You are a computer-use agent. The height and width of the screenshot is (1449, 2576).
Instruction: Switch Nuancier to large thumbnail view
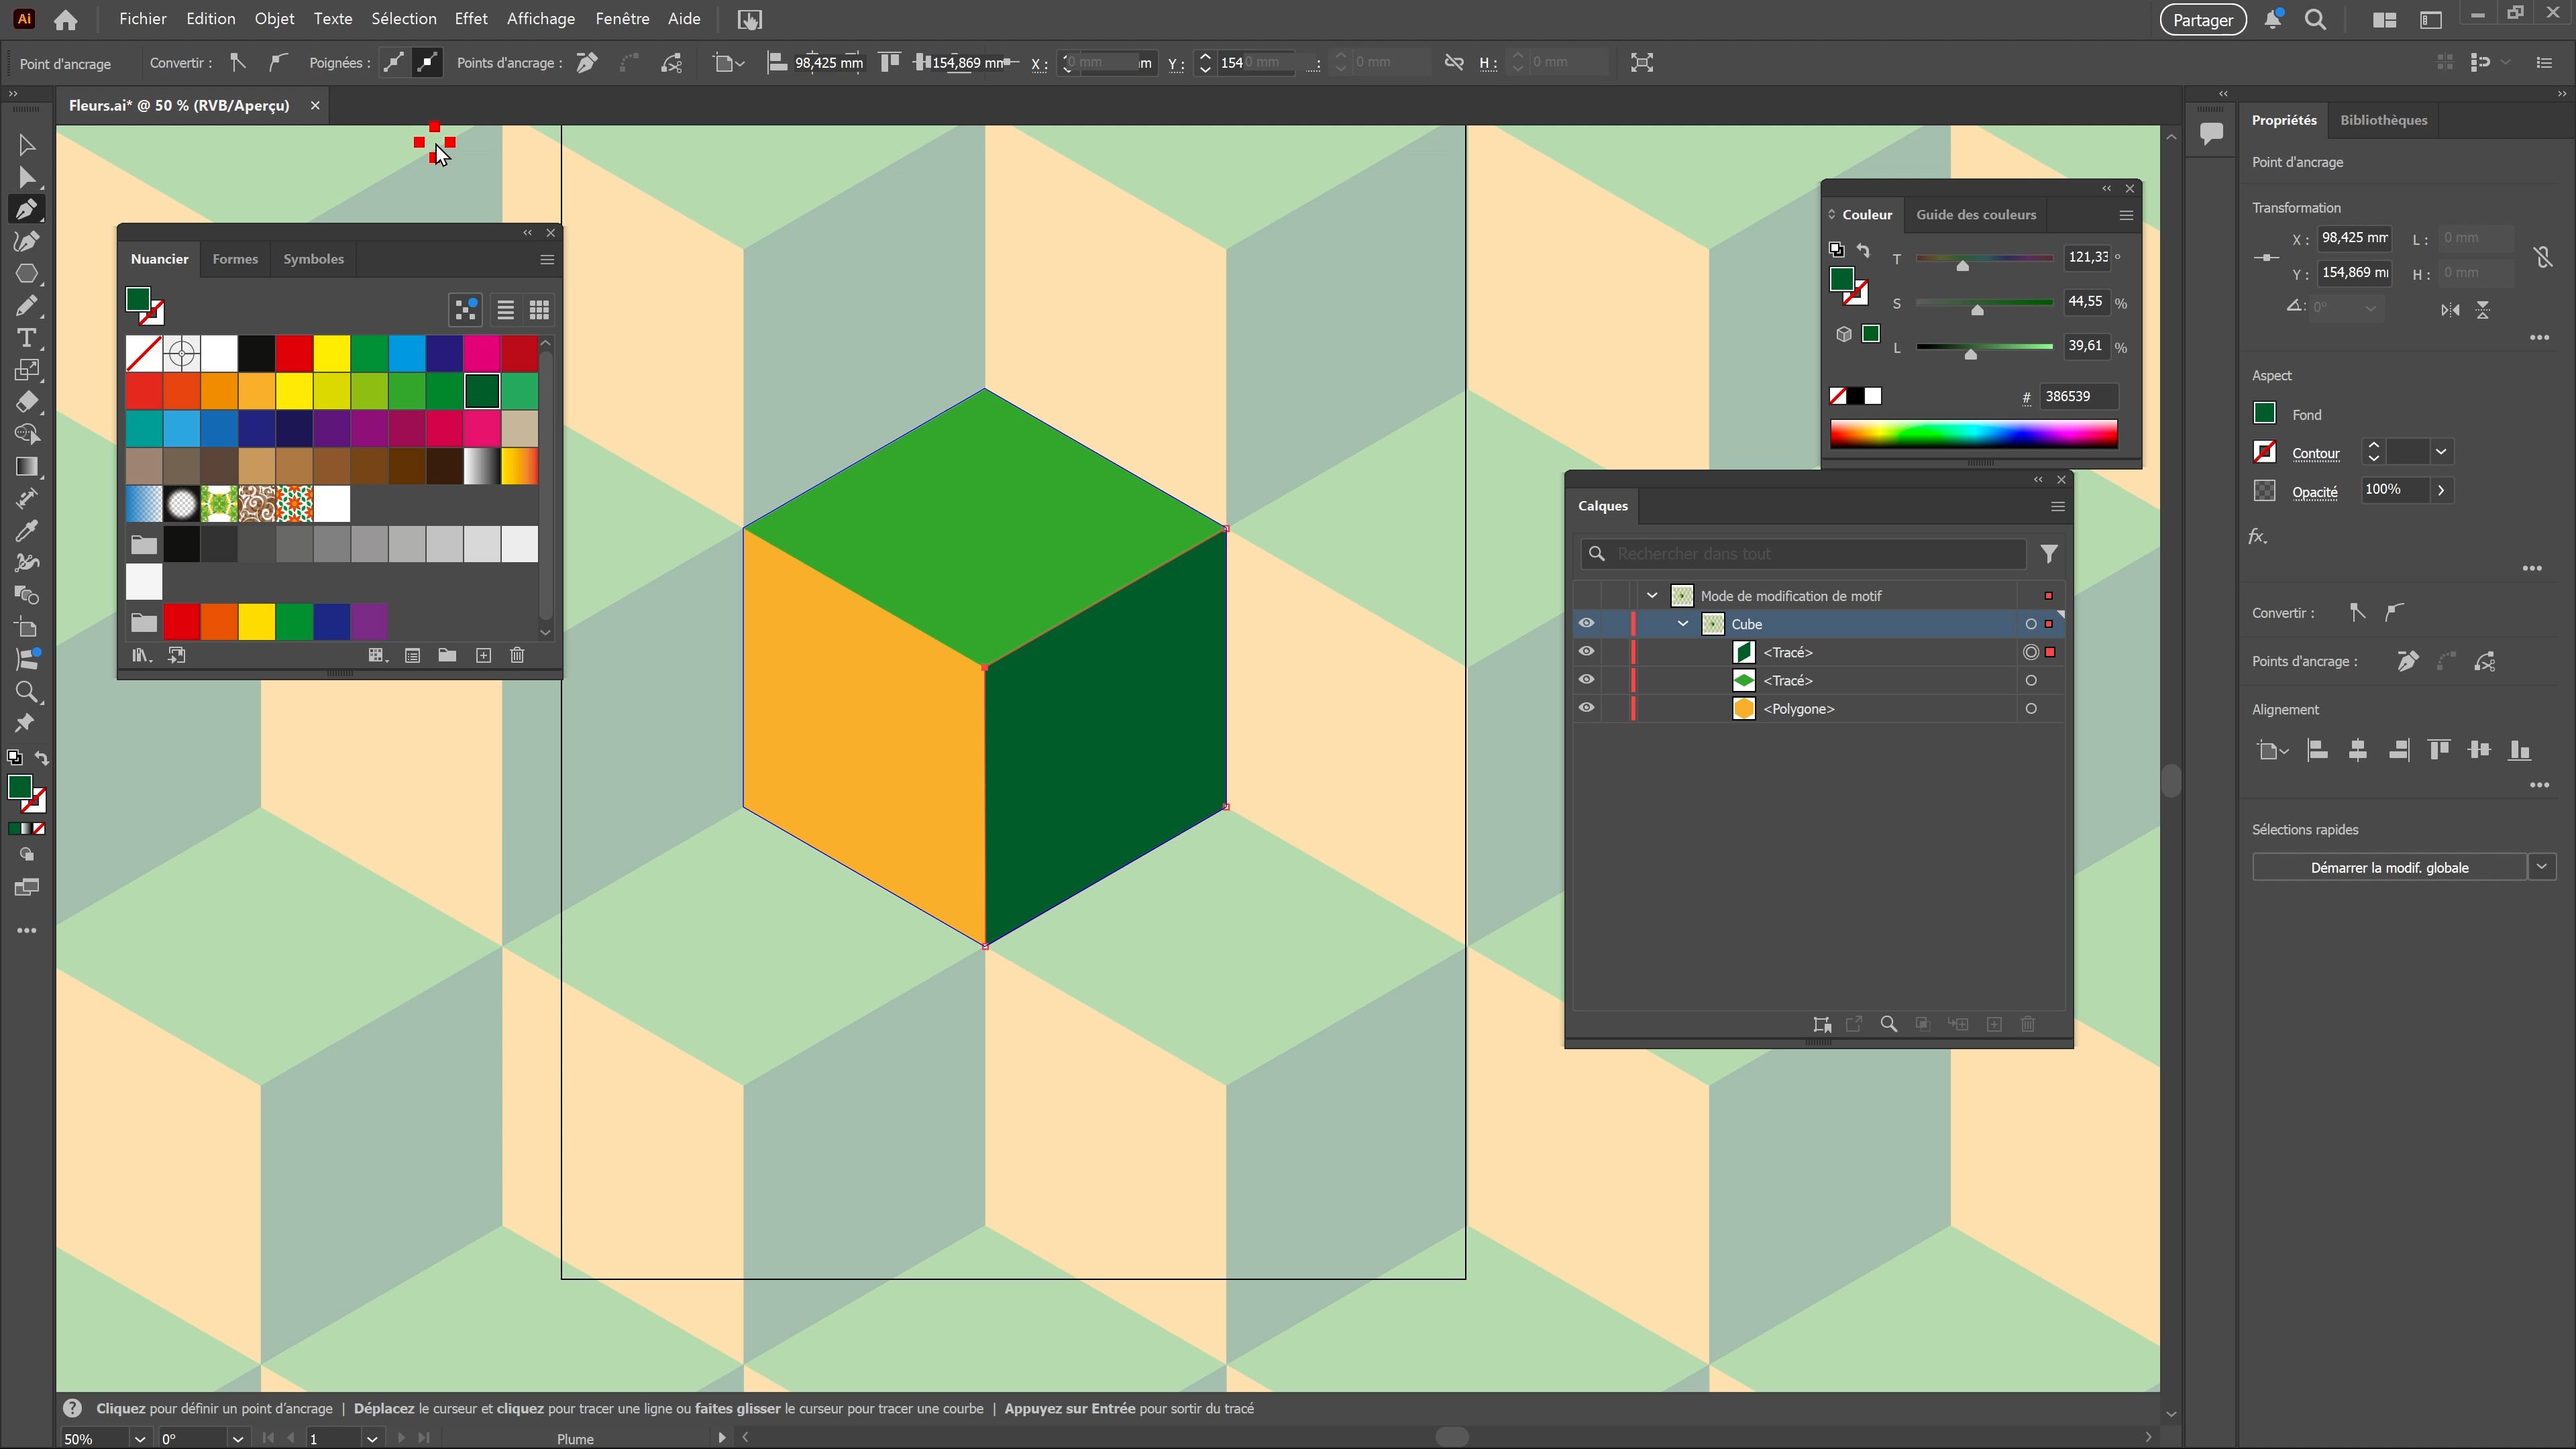coord(539,311)
